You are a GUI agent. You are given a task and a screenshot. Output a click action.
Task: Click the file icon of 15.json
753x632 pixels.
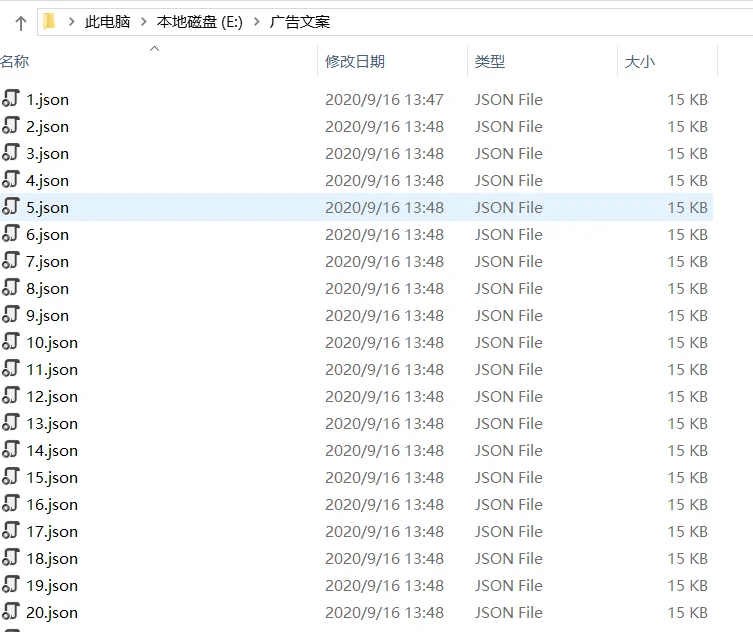(x=11, y=476)
